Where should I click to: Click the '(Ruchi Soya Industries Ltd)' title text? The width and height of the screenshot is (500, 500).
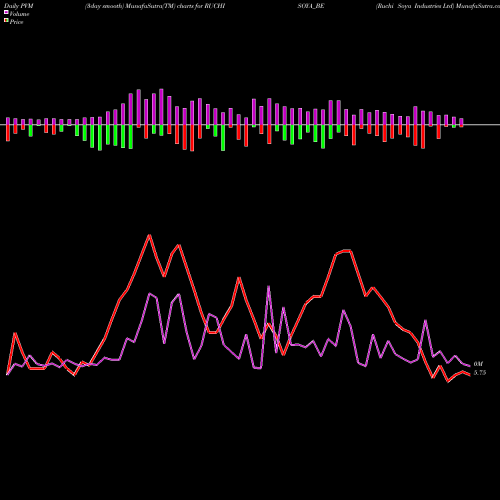point(415,6)
